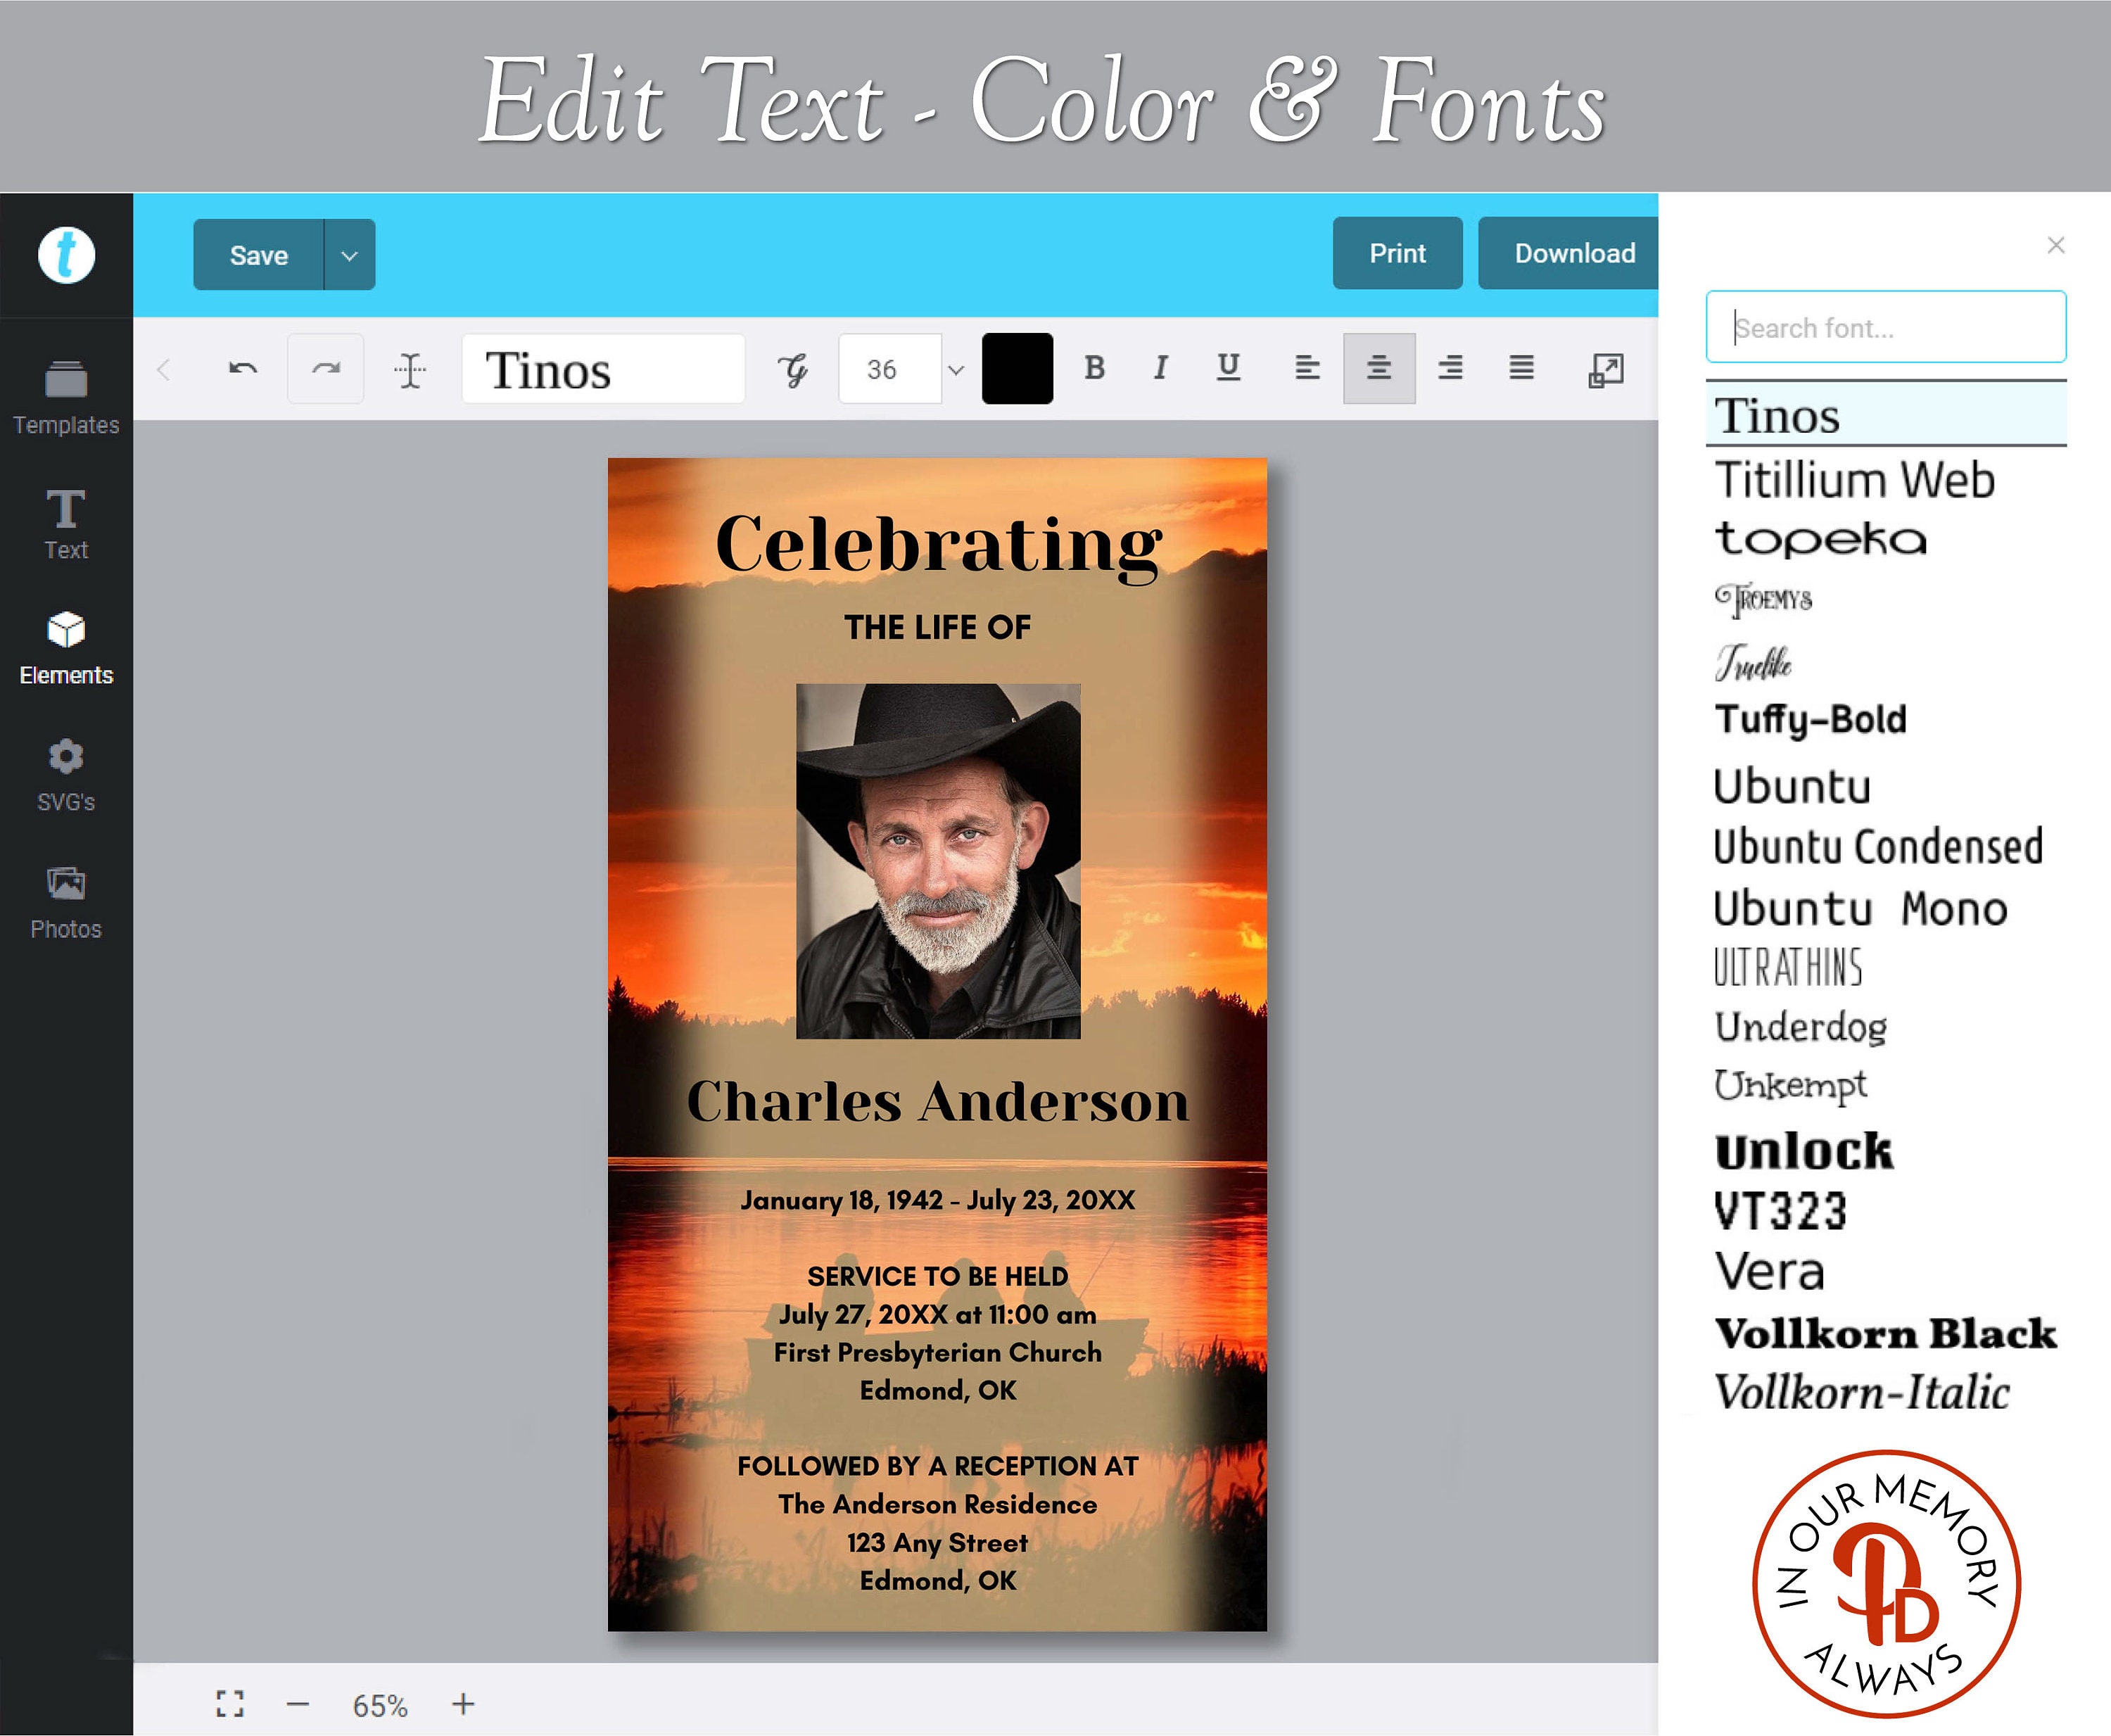Select the portrait photo on the card
Viewport: 2111px width, 1736px height.
pos(938,861)
